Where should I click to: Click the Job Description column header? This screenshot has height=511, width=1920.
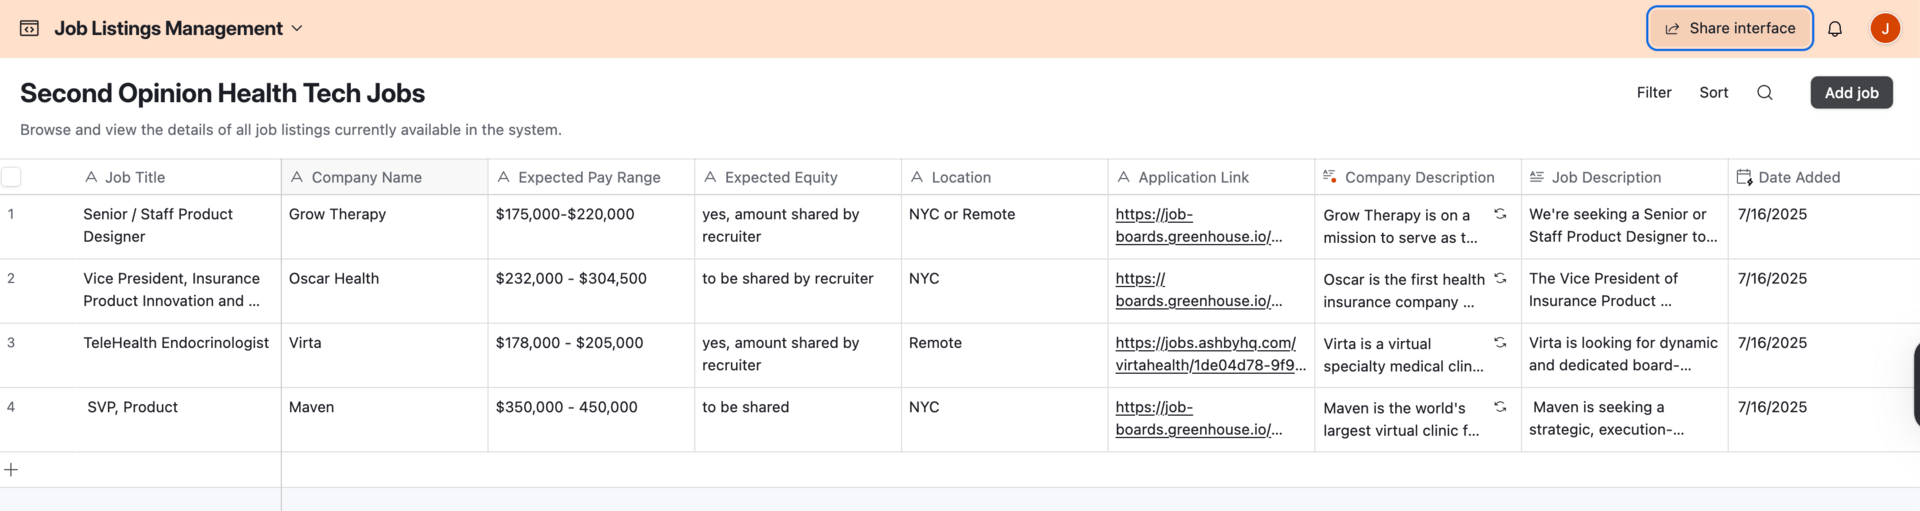(x=1624, y=177)
